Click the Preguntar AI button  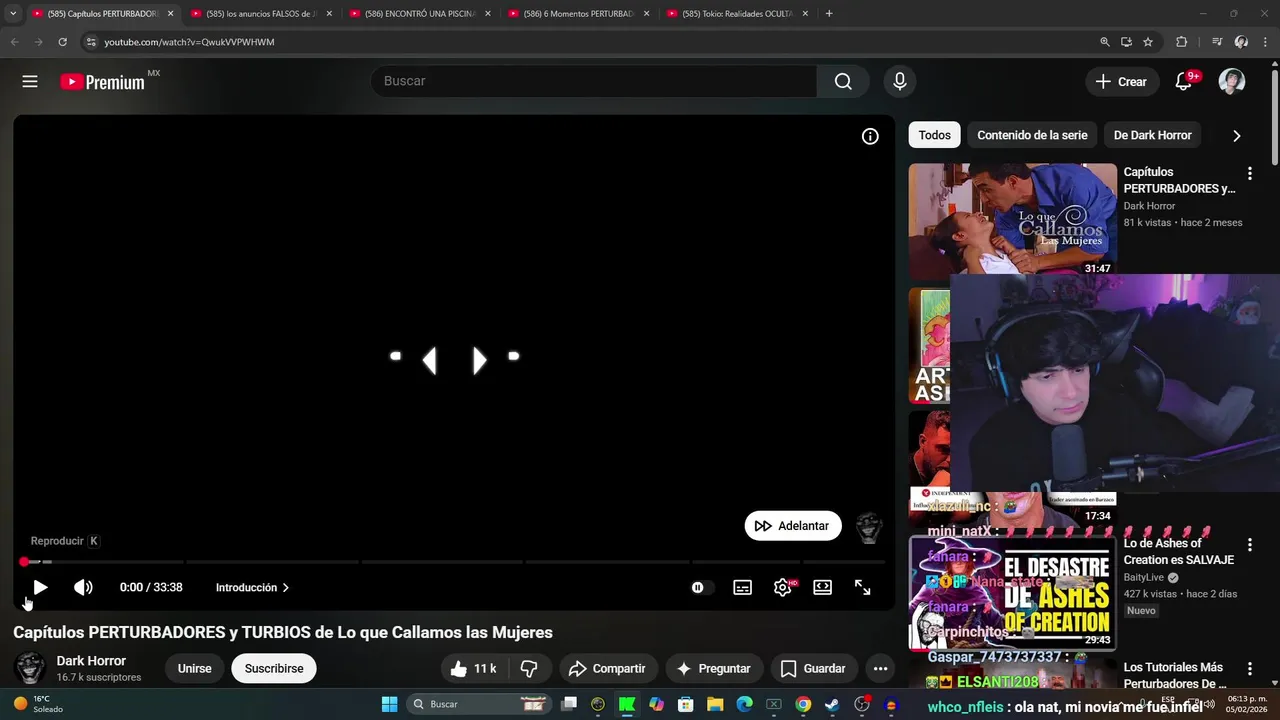714,668
